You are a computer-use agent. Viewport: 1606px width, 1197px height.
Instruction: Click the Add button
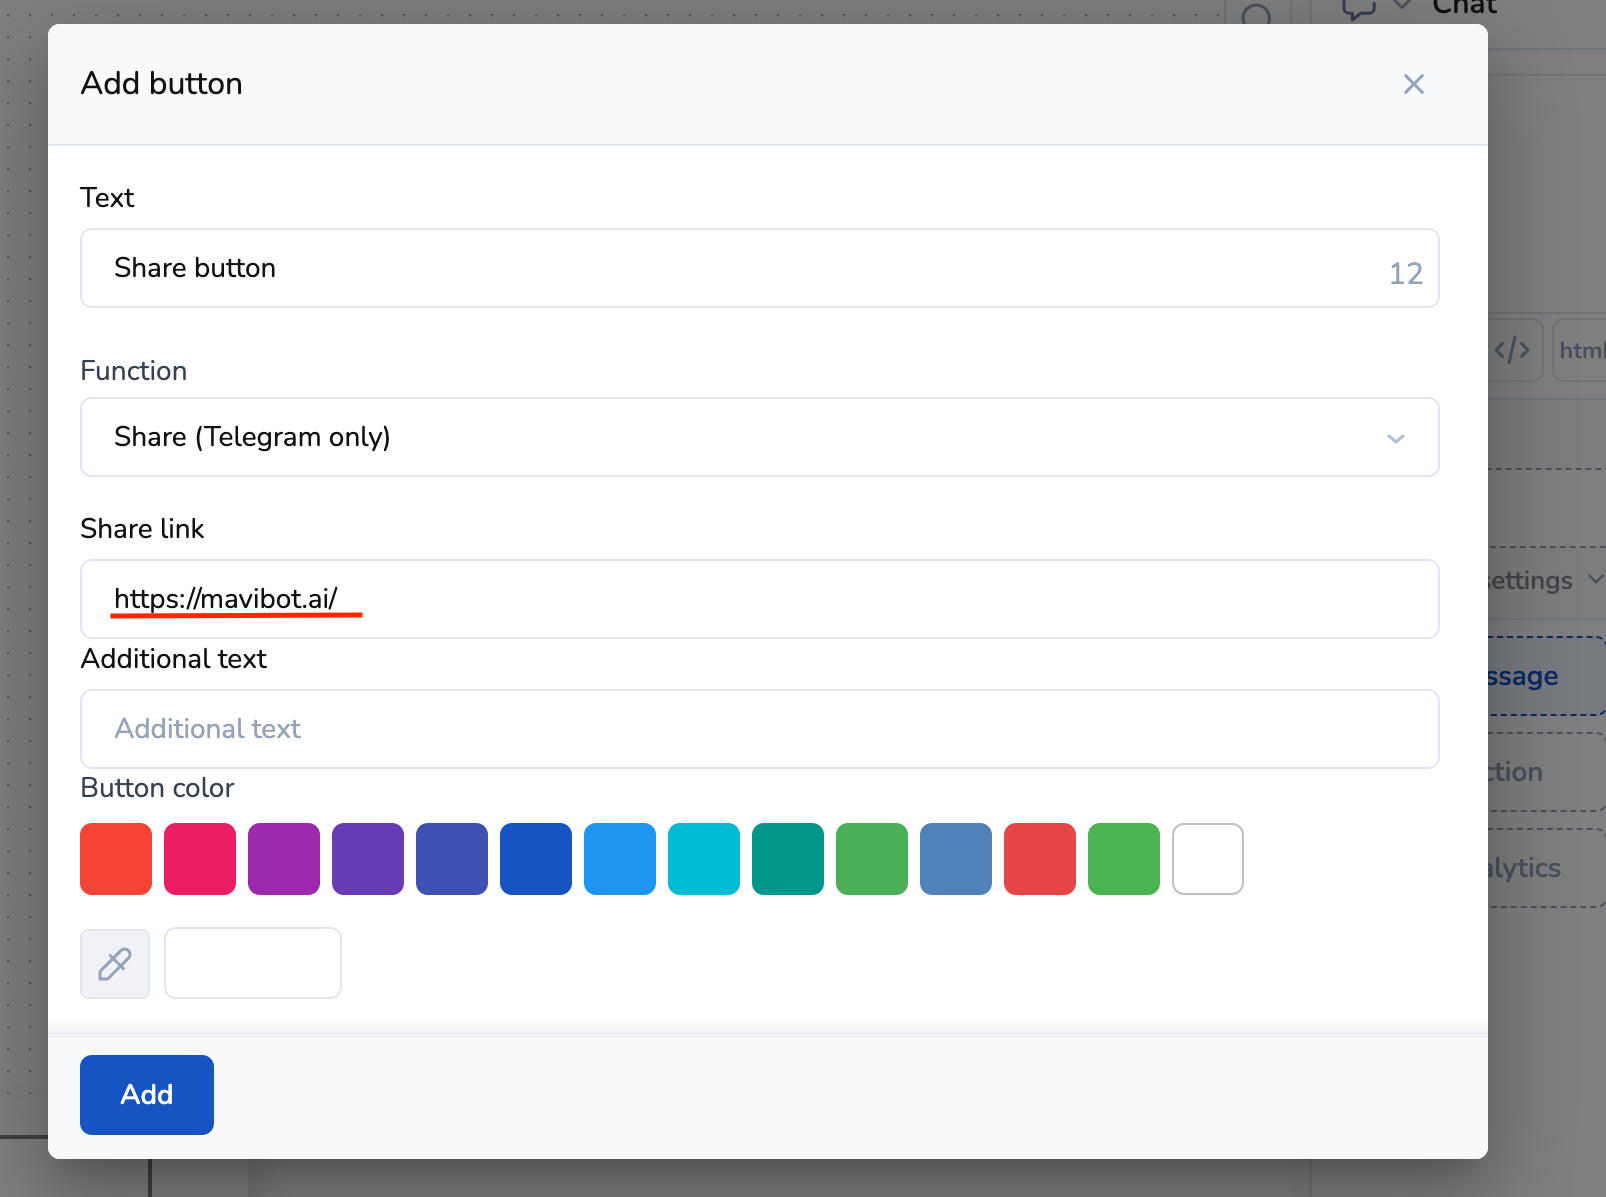[147, 1095]
